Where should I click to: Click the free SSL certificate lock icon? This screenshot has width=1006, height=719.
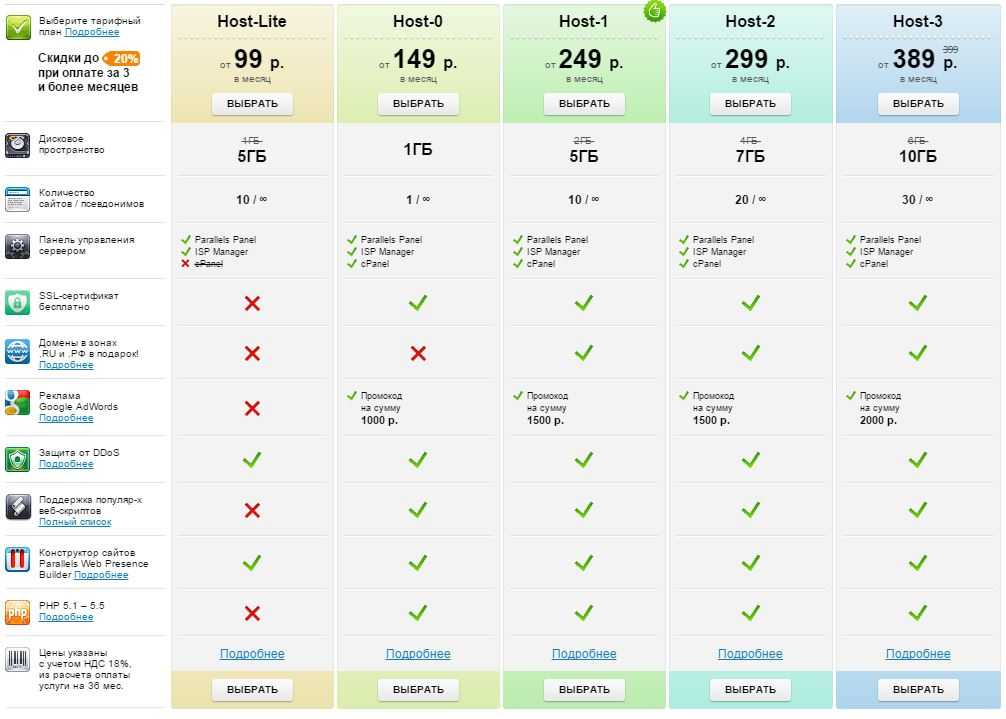(x=18, y=302)
